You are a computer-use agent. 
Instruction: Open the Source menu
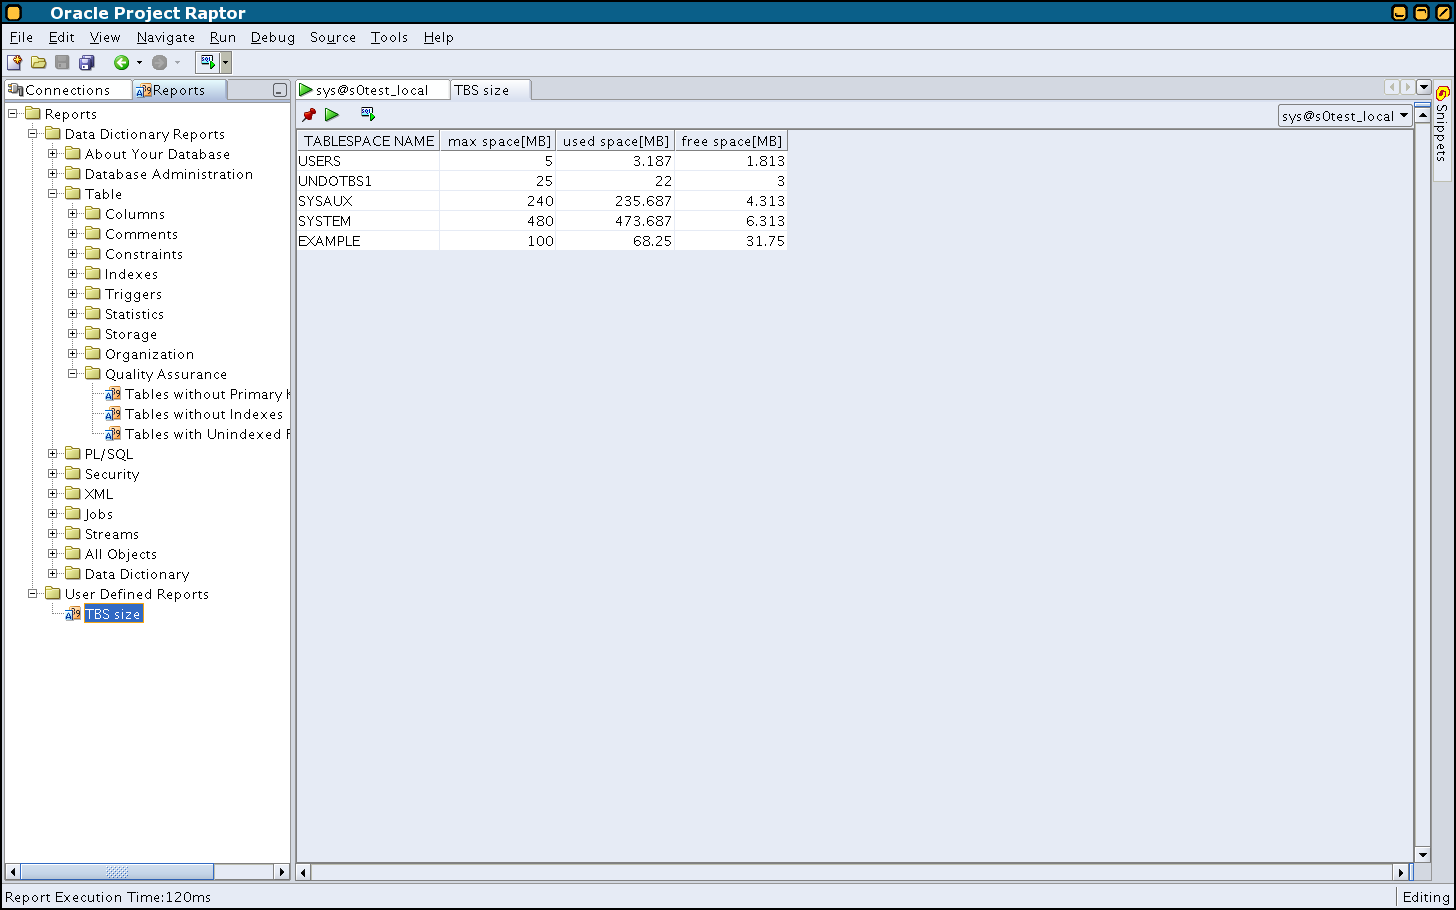pos(333,37)
